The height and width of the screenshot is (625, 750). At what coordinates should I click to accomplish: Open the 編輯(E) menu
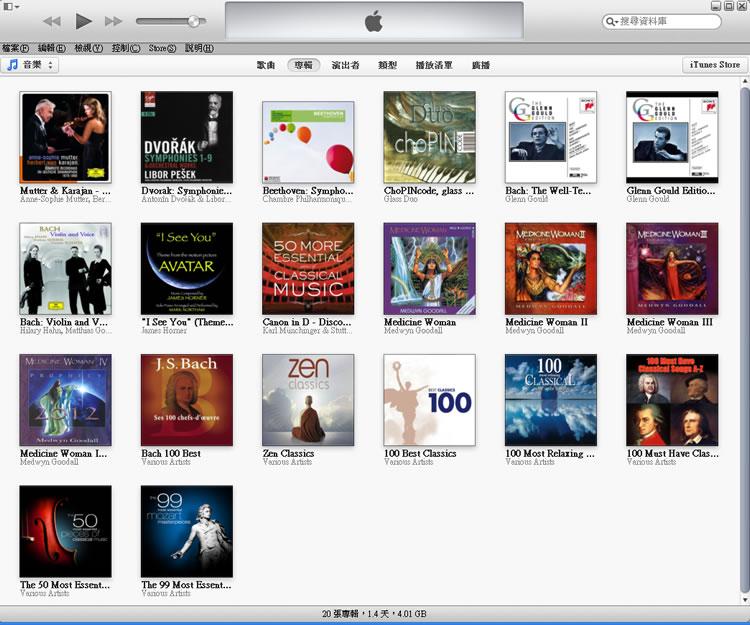click(52, 48)
